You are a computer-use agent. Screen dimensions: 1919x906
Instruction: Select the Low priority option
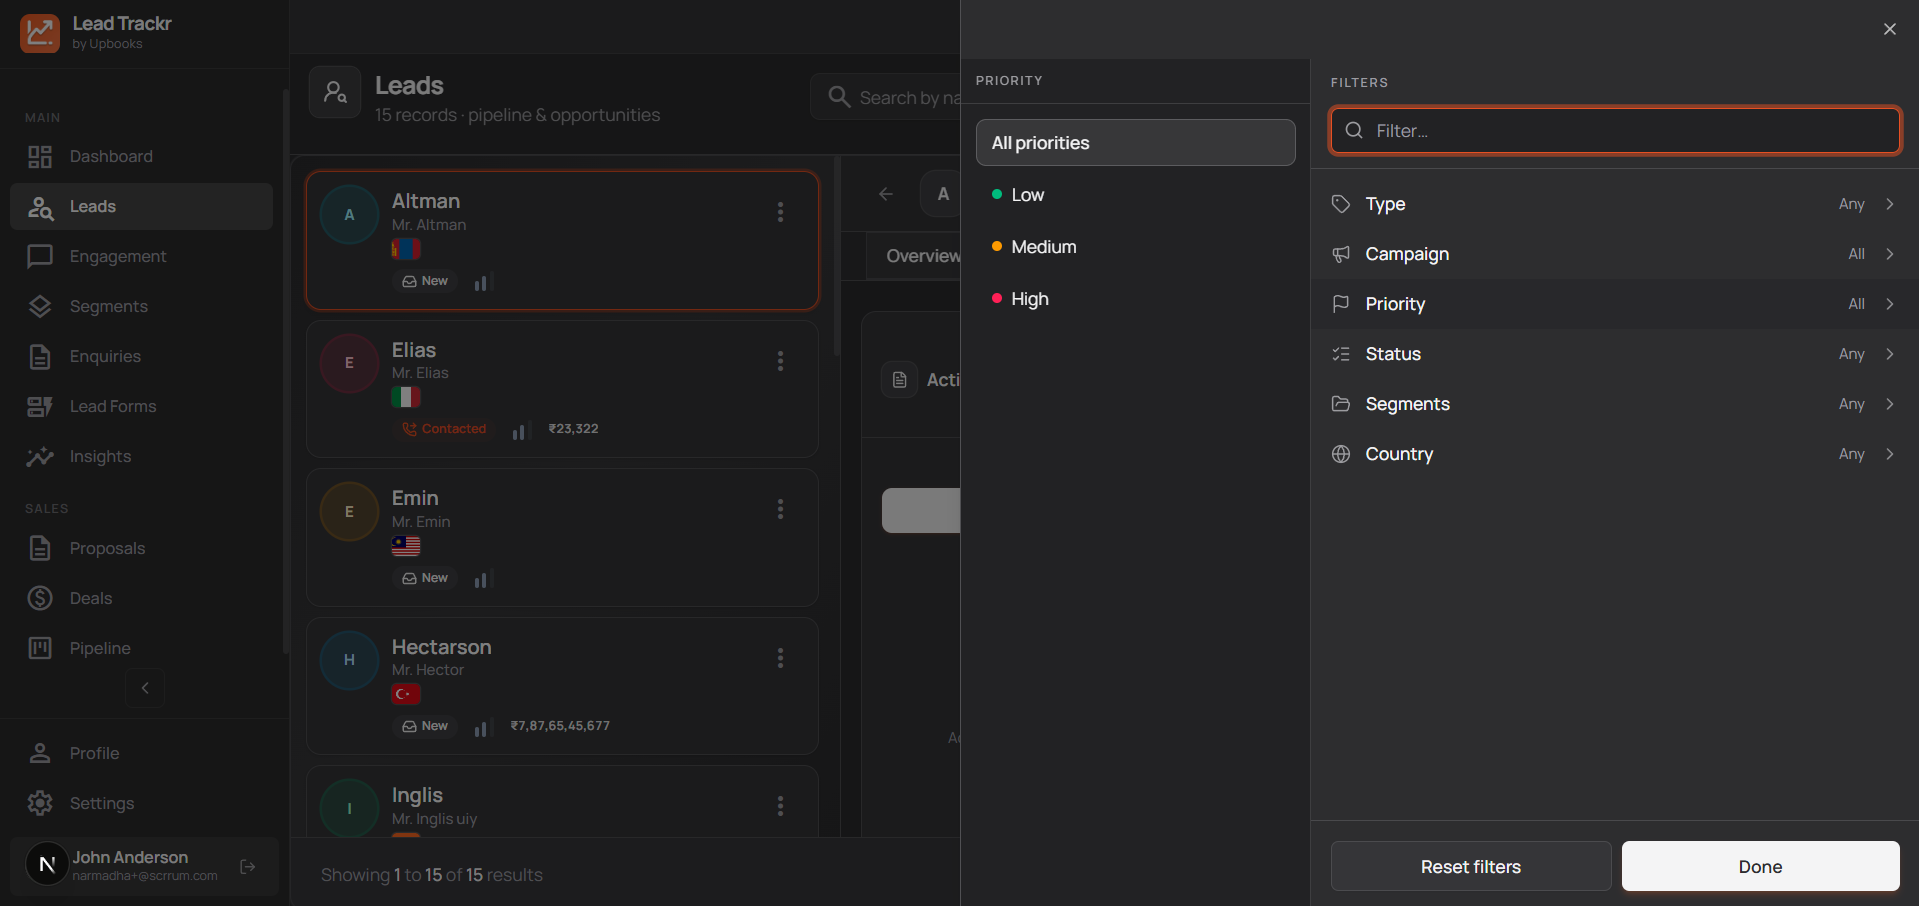tap(1027, 195)
